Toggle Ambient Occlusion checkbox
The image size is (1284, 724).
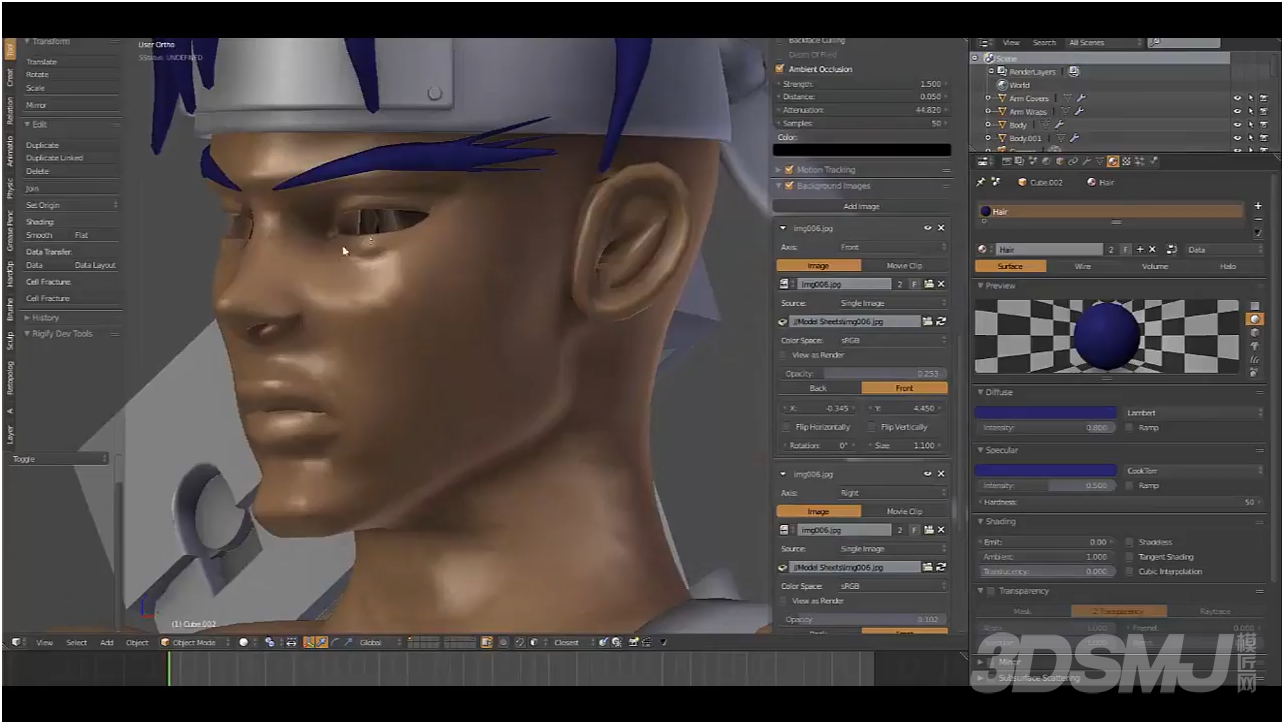[x=780, y=69]
